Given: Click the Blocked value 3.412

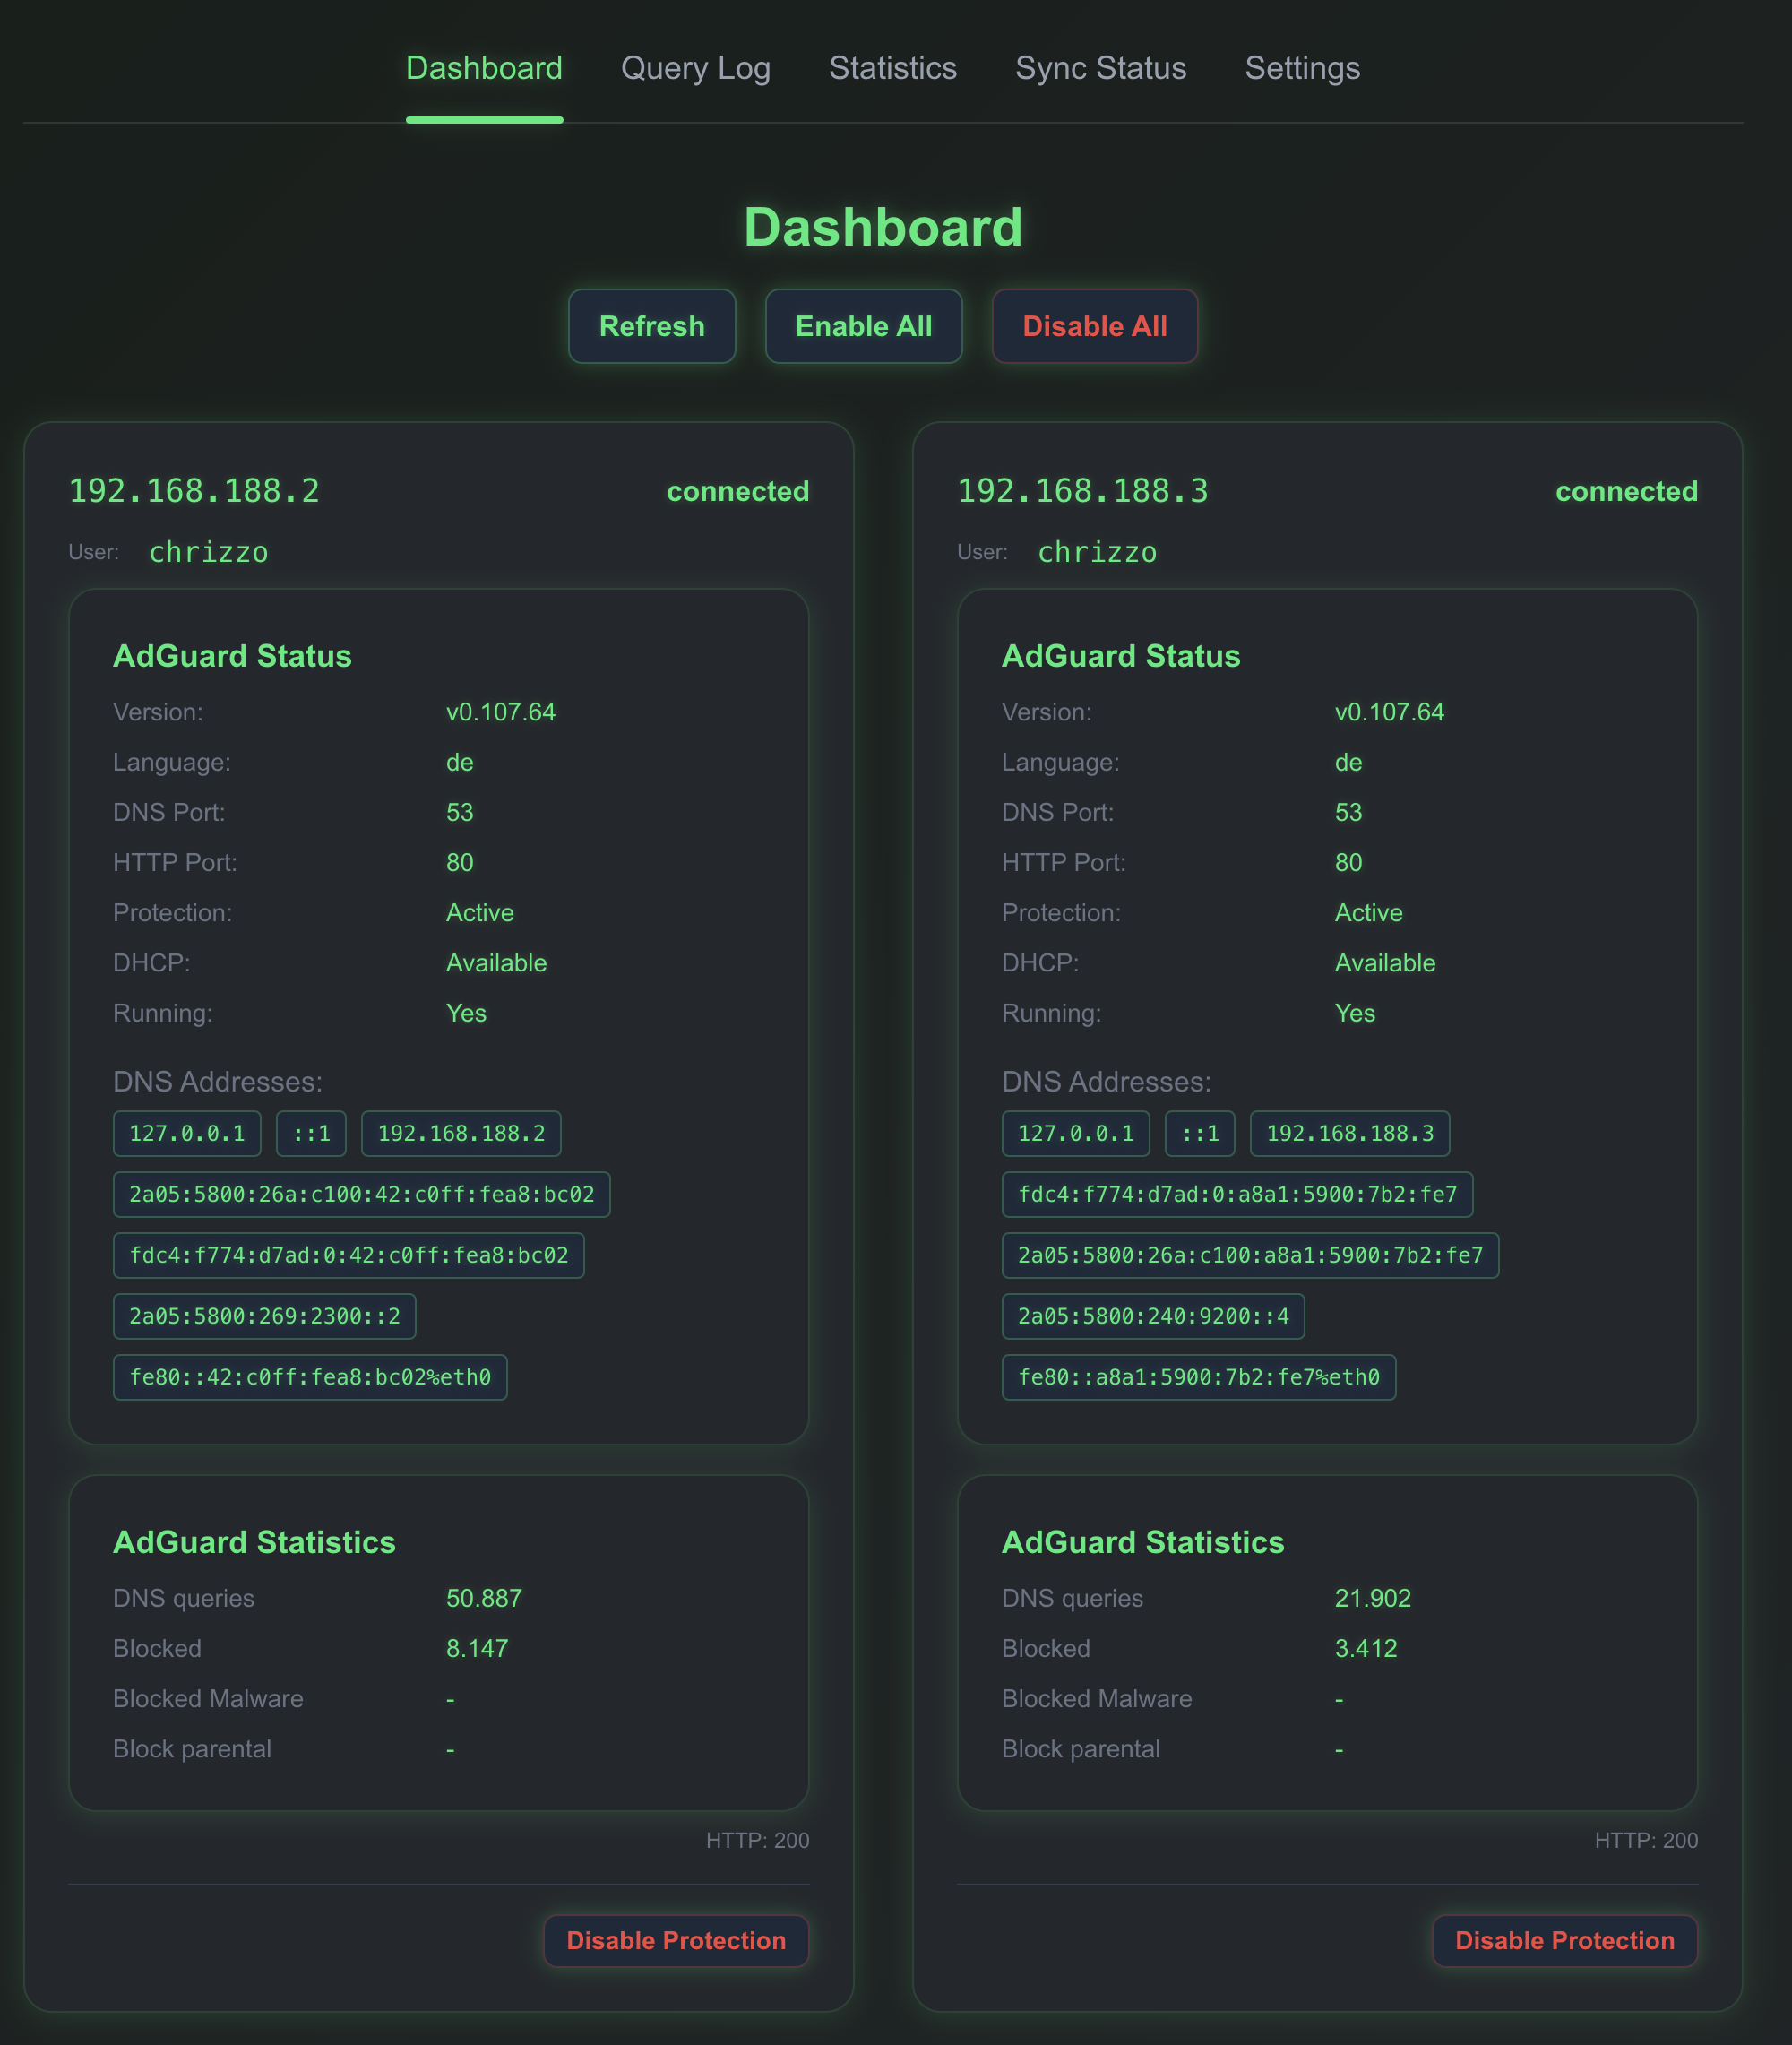Looking at the screenshot, I should [x=1366, y=1648].
